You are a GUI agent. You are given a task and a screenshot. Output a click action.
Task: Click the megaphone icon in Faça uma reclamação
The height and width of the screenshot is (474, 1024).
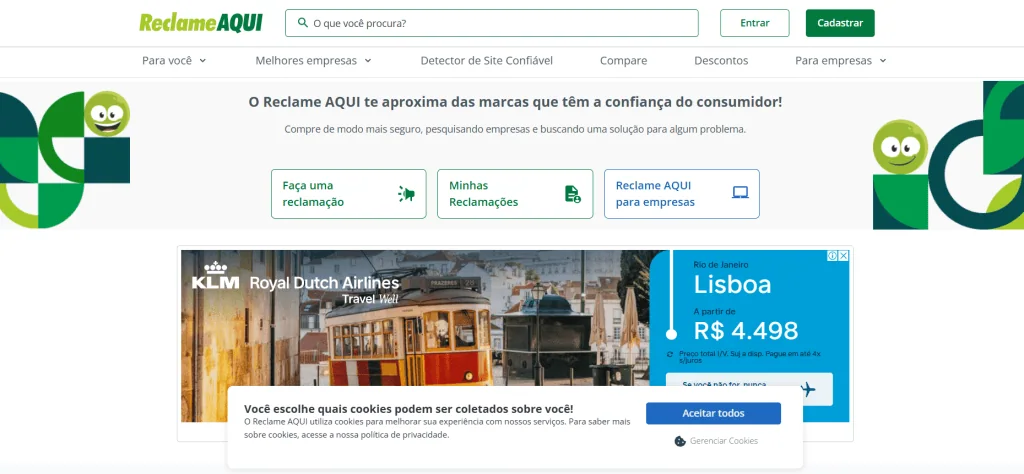[x=406, y=194]
